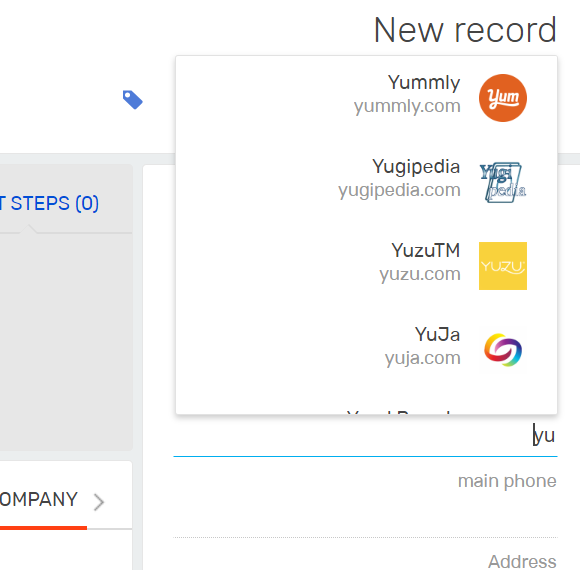Pick YuzuTM from the autocomplete list
This screenshot has width=580, height=570.
(367, 266)
